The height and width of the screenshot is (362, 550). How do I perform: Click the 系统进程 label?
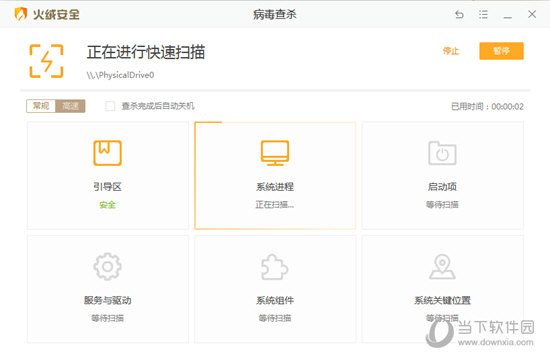pyautogui.click(x=275, y=187)
